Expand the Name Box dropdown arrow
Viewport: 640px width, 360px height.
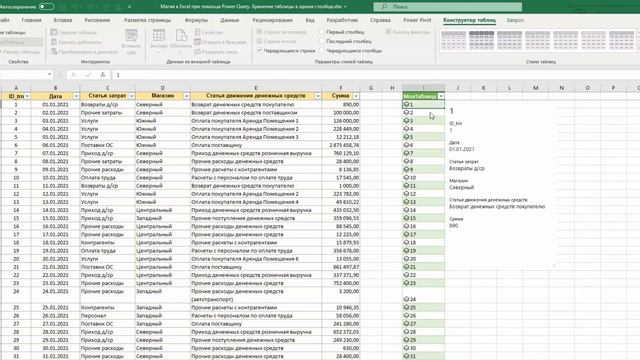click(x=49, y=75)
